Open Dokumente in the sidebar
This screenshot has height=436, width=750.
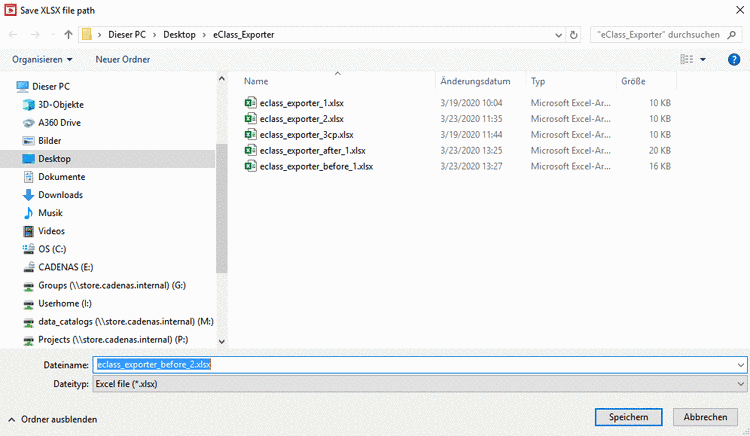[62, 177]
